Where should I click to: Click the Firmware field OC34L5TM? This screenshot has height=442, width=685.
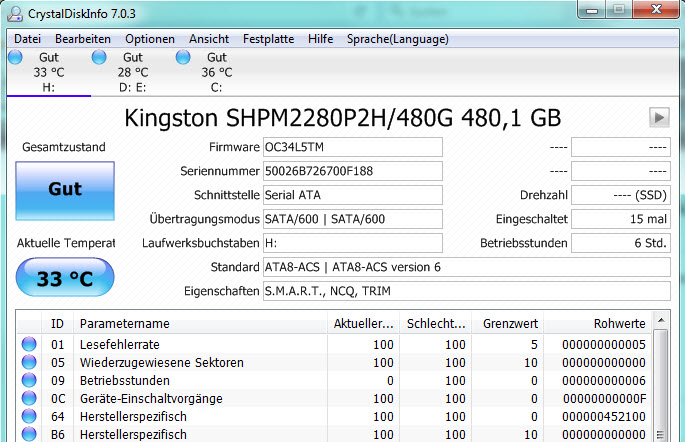(353, 147)
